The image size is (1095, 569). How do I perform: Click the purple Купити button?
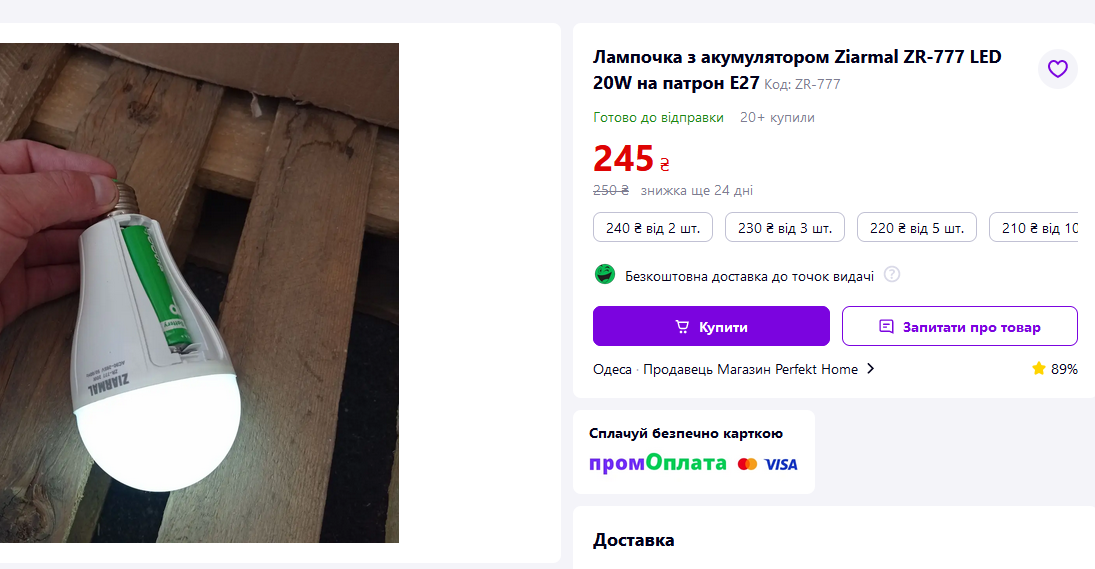(711, 326)
